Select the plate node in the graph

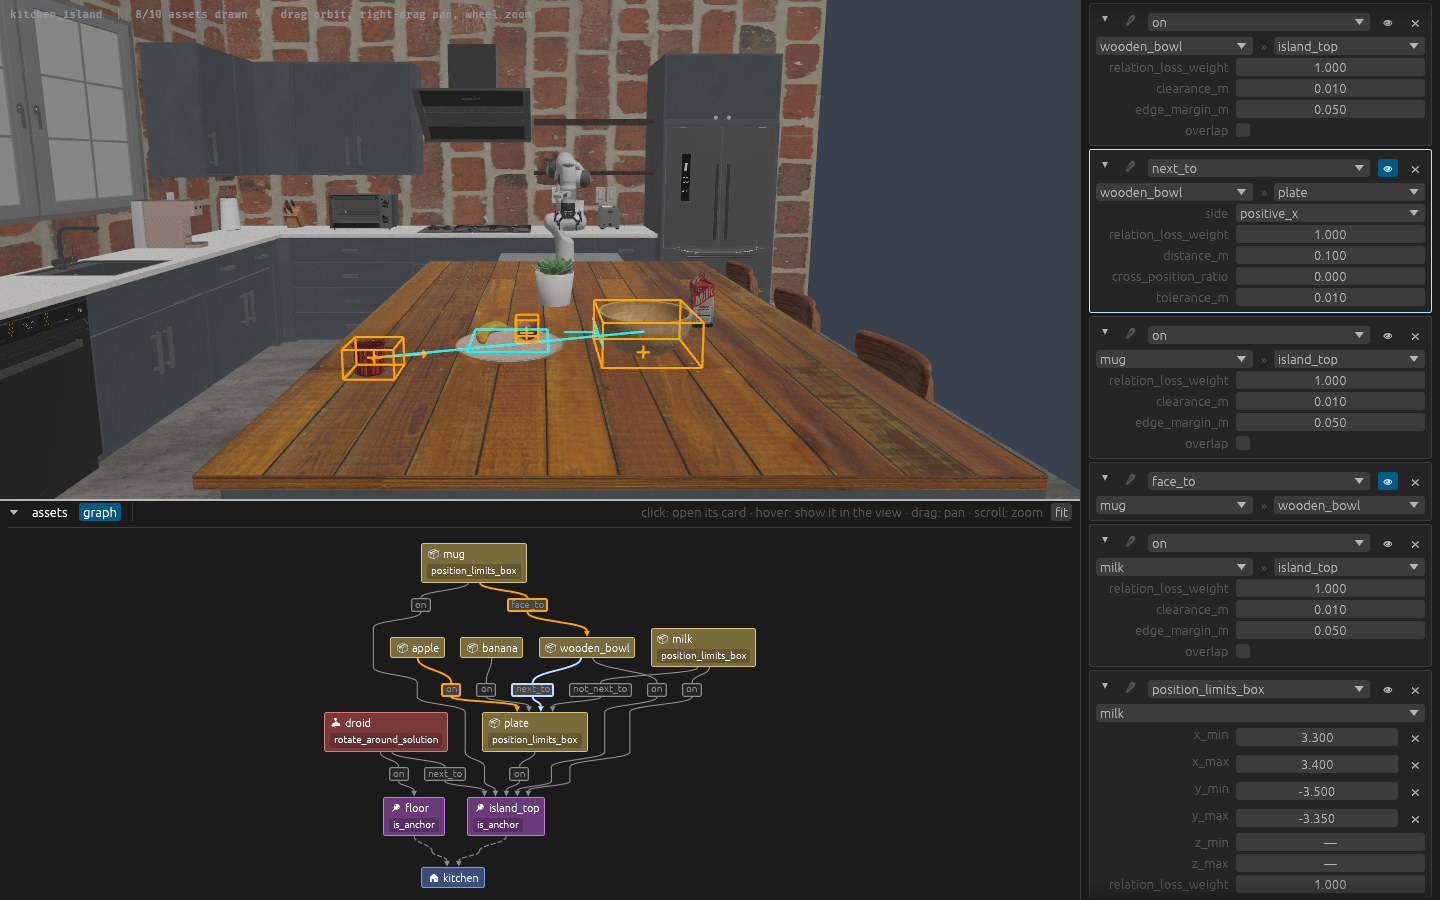tap(535, 731)
